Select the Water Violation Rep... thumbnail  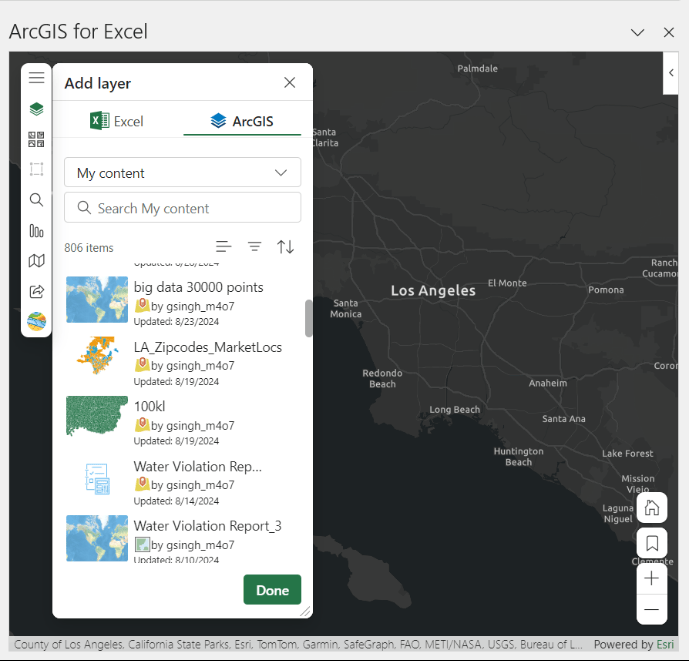(97, 479)
